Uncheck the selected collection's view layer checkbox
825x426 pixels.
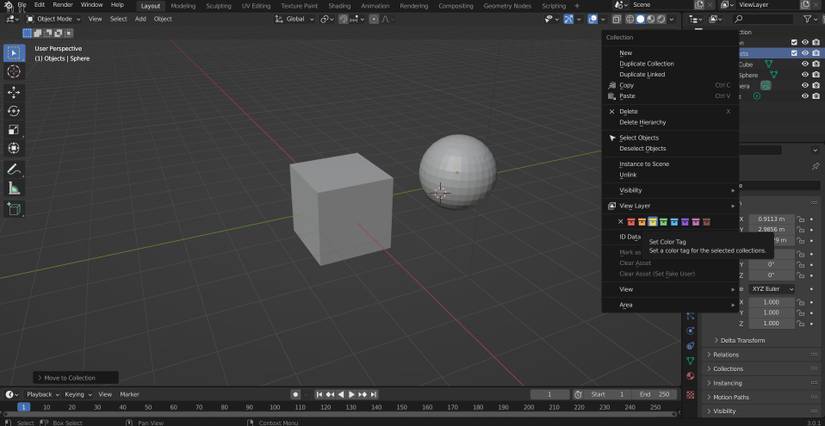coord(794,53)
